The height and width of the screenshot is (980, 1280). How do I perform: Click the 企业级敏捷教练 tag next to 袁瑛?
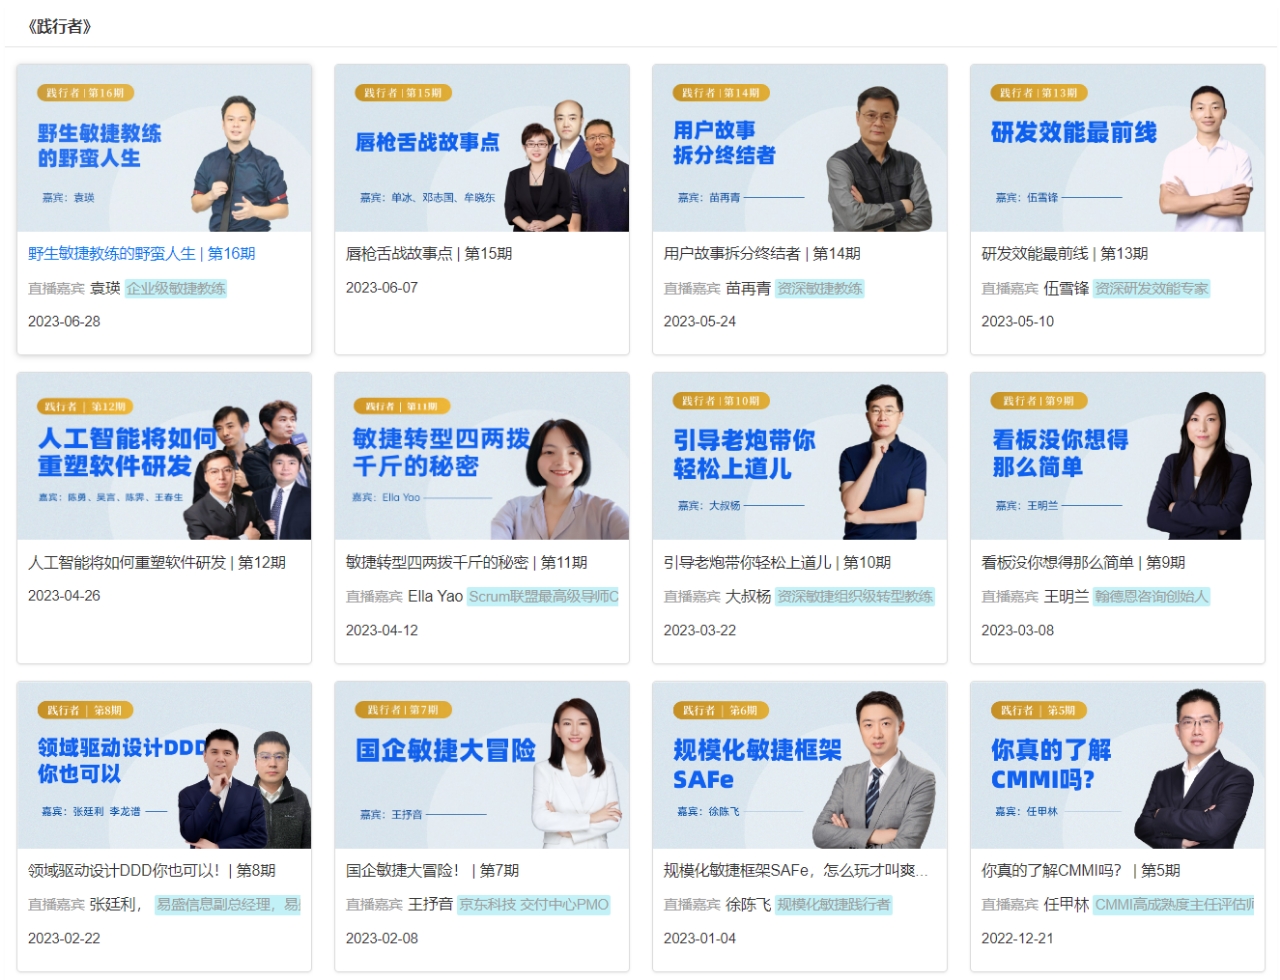click(176, 288)
